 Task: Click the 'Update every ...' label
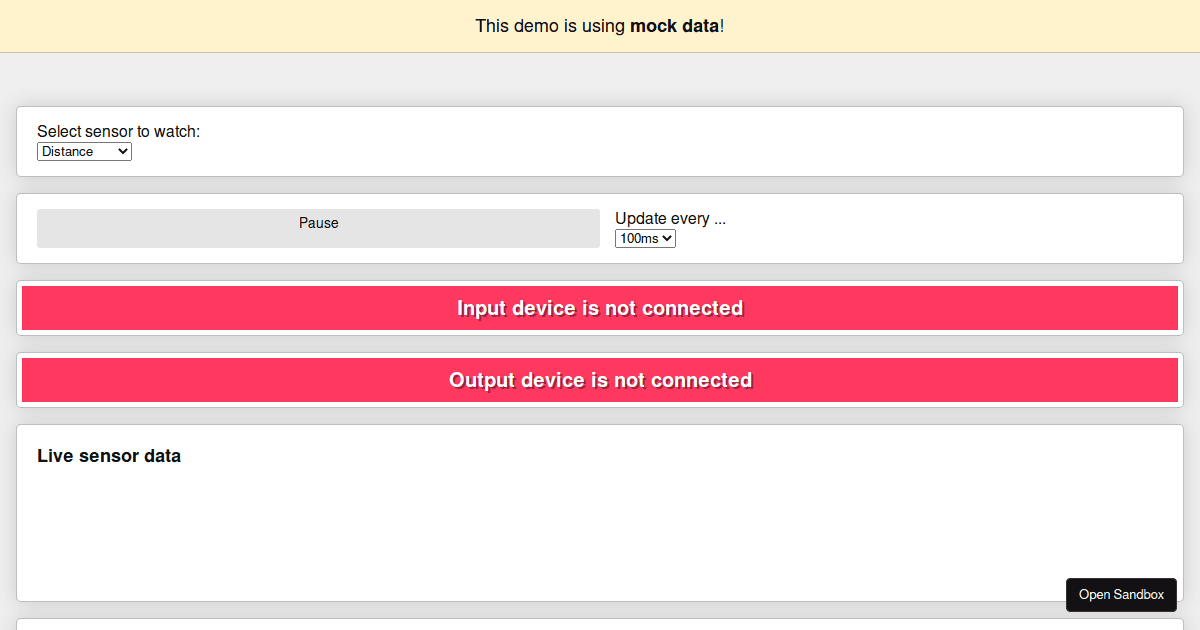pos(669,218)
